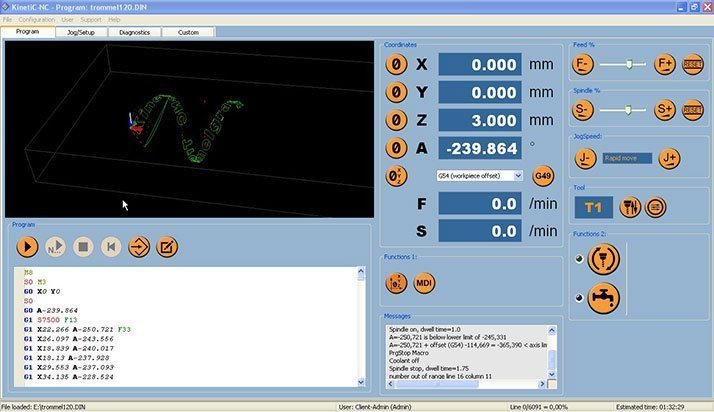Click the load program arrow icon
714x412 pixels.
tap(140, 246)
